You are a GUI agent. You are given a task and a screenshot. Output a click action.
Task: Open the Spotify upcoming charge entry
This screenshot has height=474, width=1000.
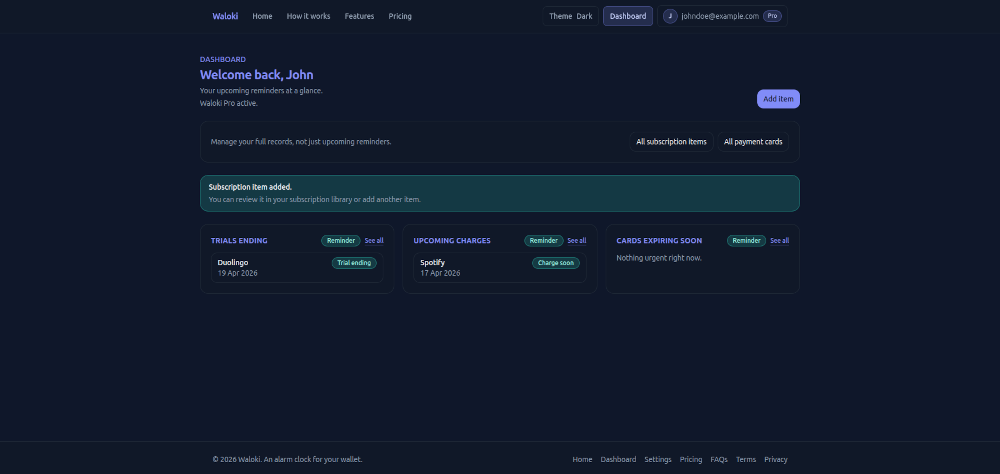(x=500, y=267)
